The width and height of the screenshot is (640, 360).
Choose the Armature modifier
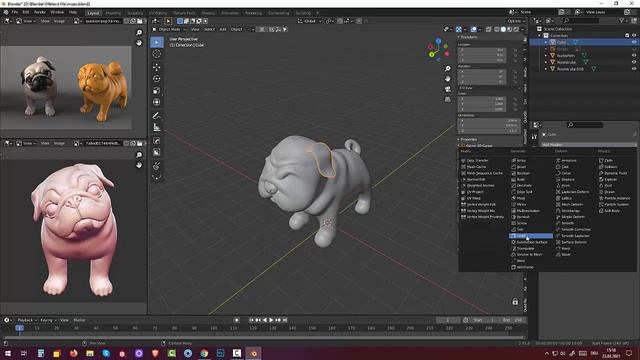(x=568, y=160)
